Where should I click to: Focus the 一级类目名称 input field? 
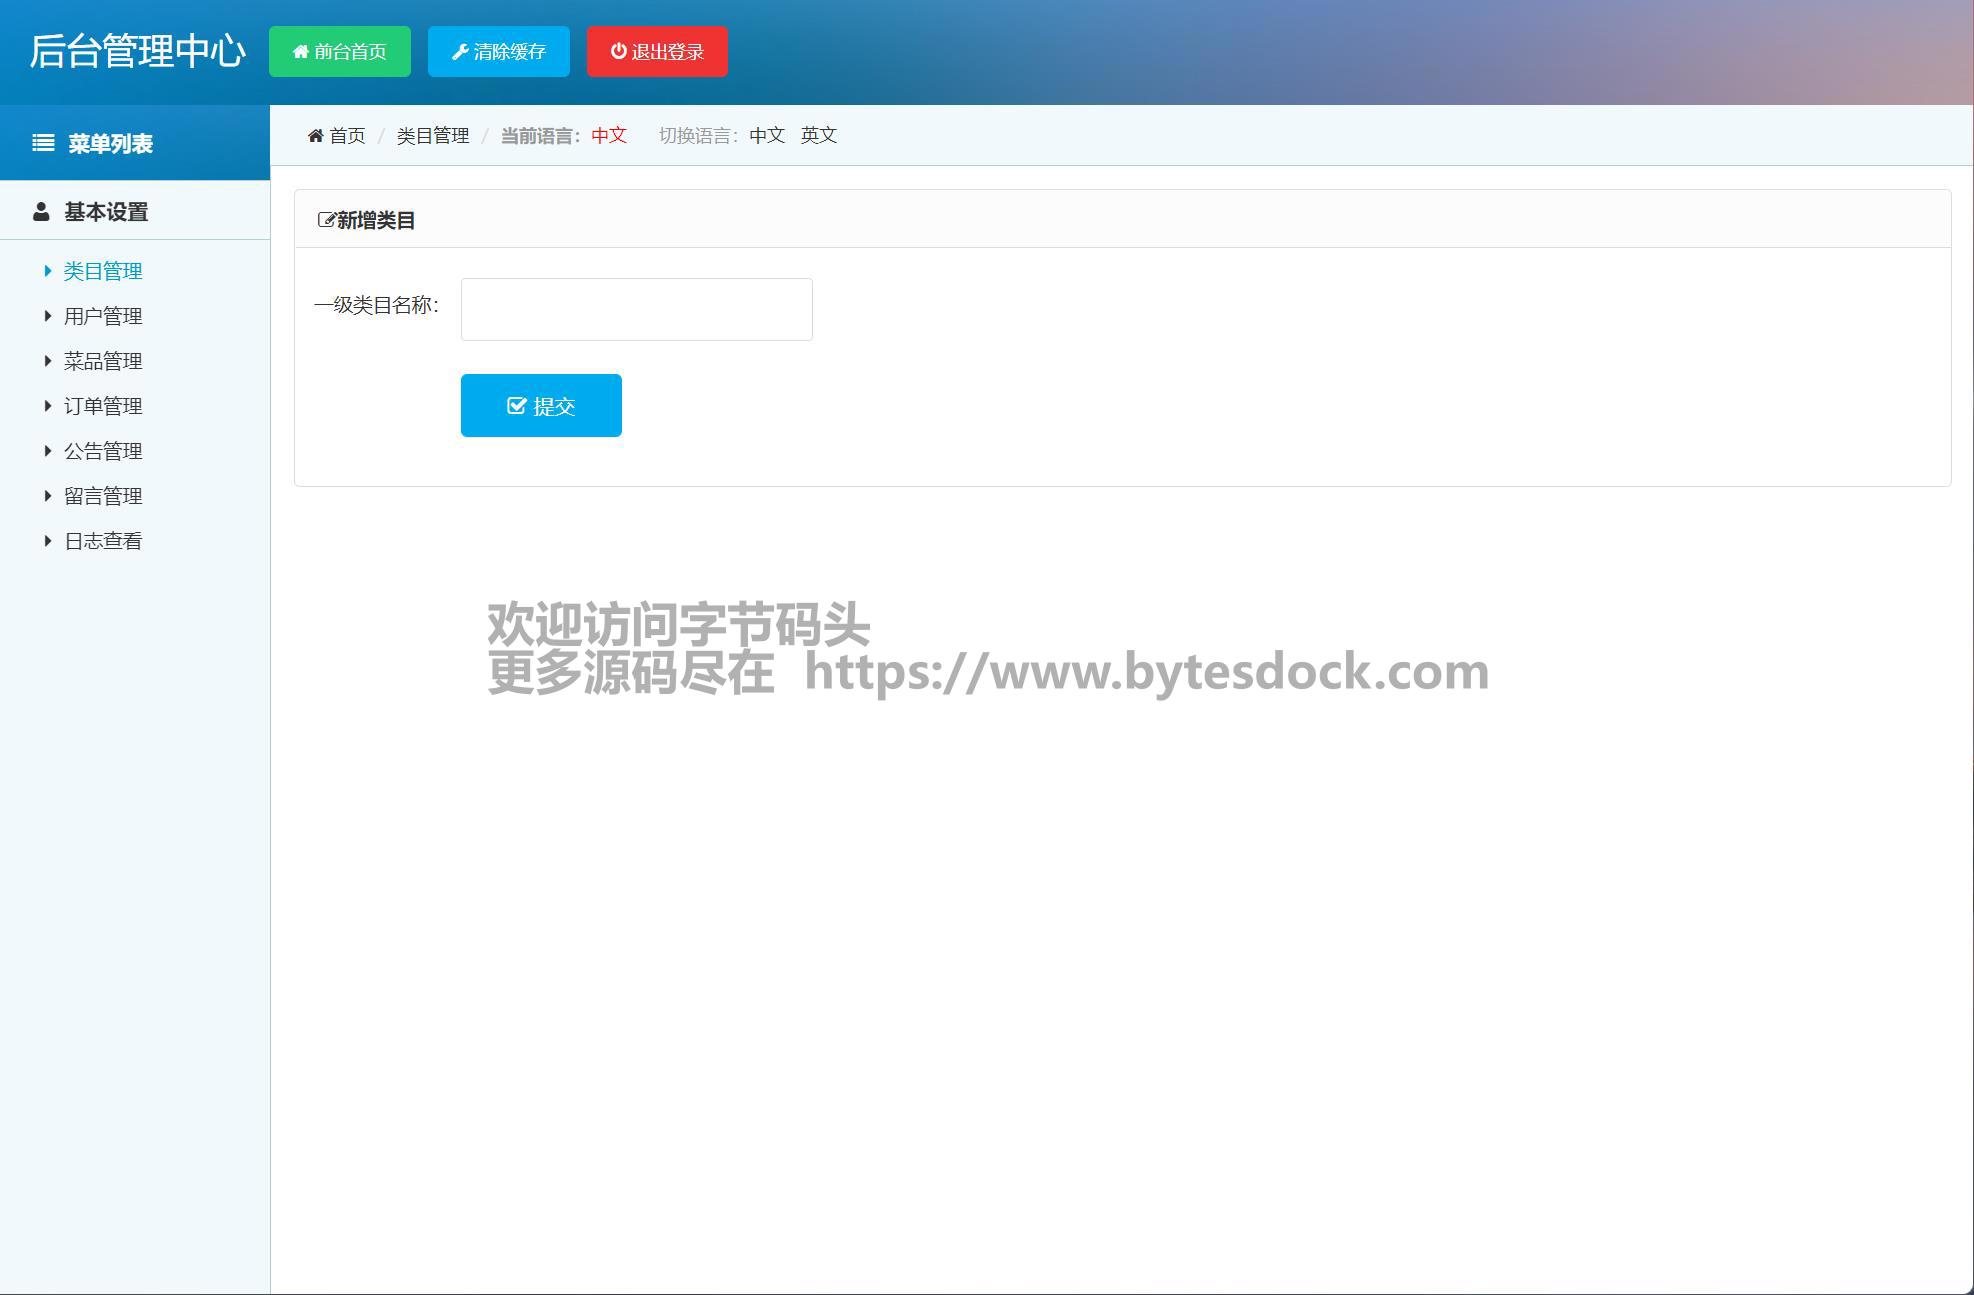[636, 309]
